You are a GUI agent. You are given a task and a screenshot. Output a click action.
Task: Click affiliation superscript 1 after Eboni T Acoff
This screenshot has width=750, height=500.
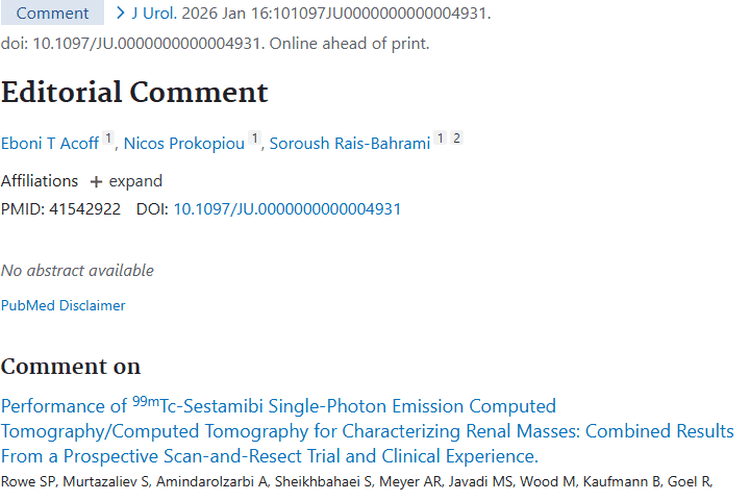109,139
